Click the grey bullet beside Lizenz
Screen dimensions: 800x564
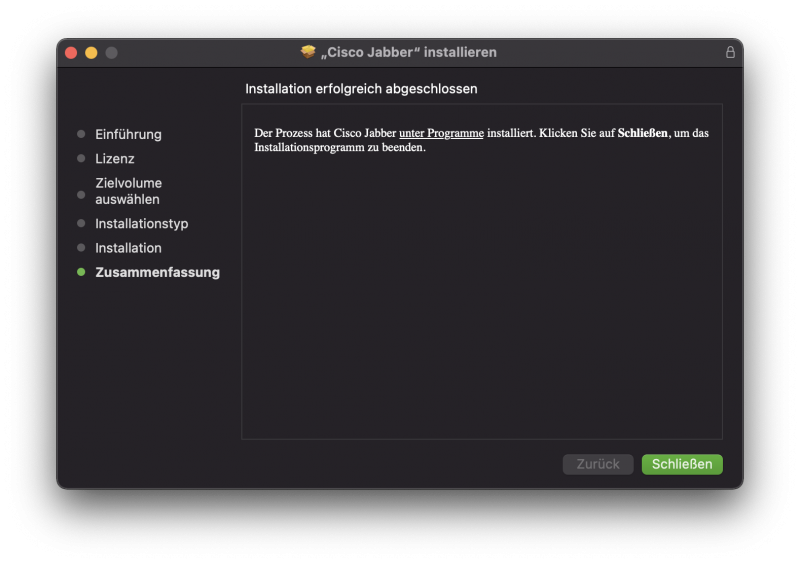[x=81, y=158]
